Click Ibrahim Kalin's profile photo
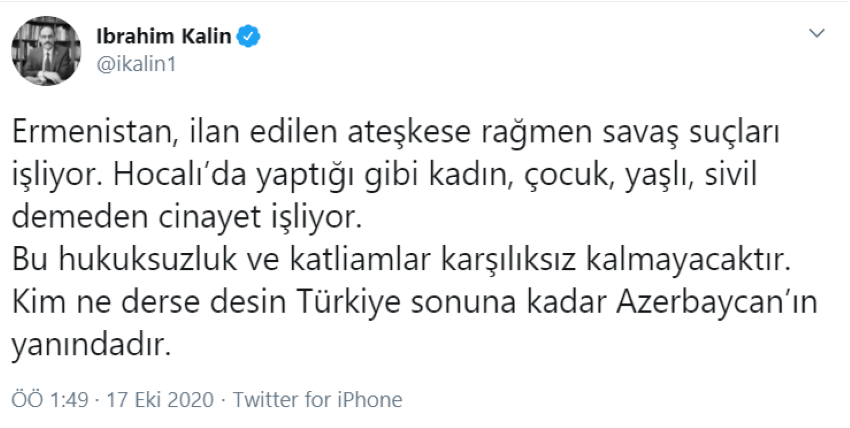This screenshot has width=850, height=428. coord(47,50)
